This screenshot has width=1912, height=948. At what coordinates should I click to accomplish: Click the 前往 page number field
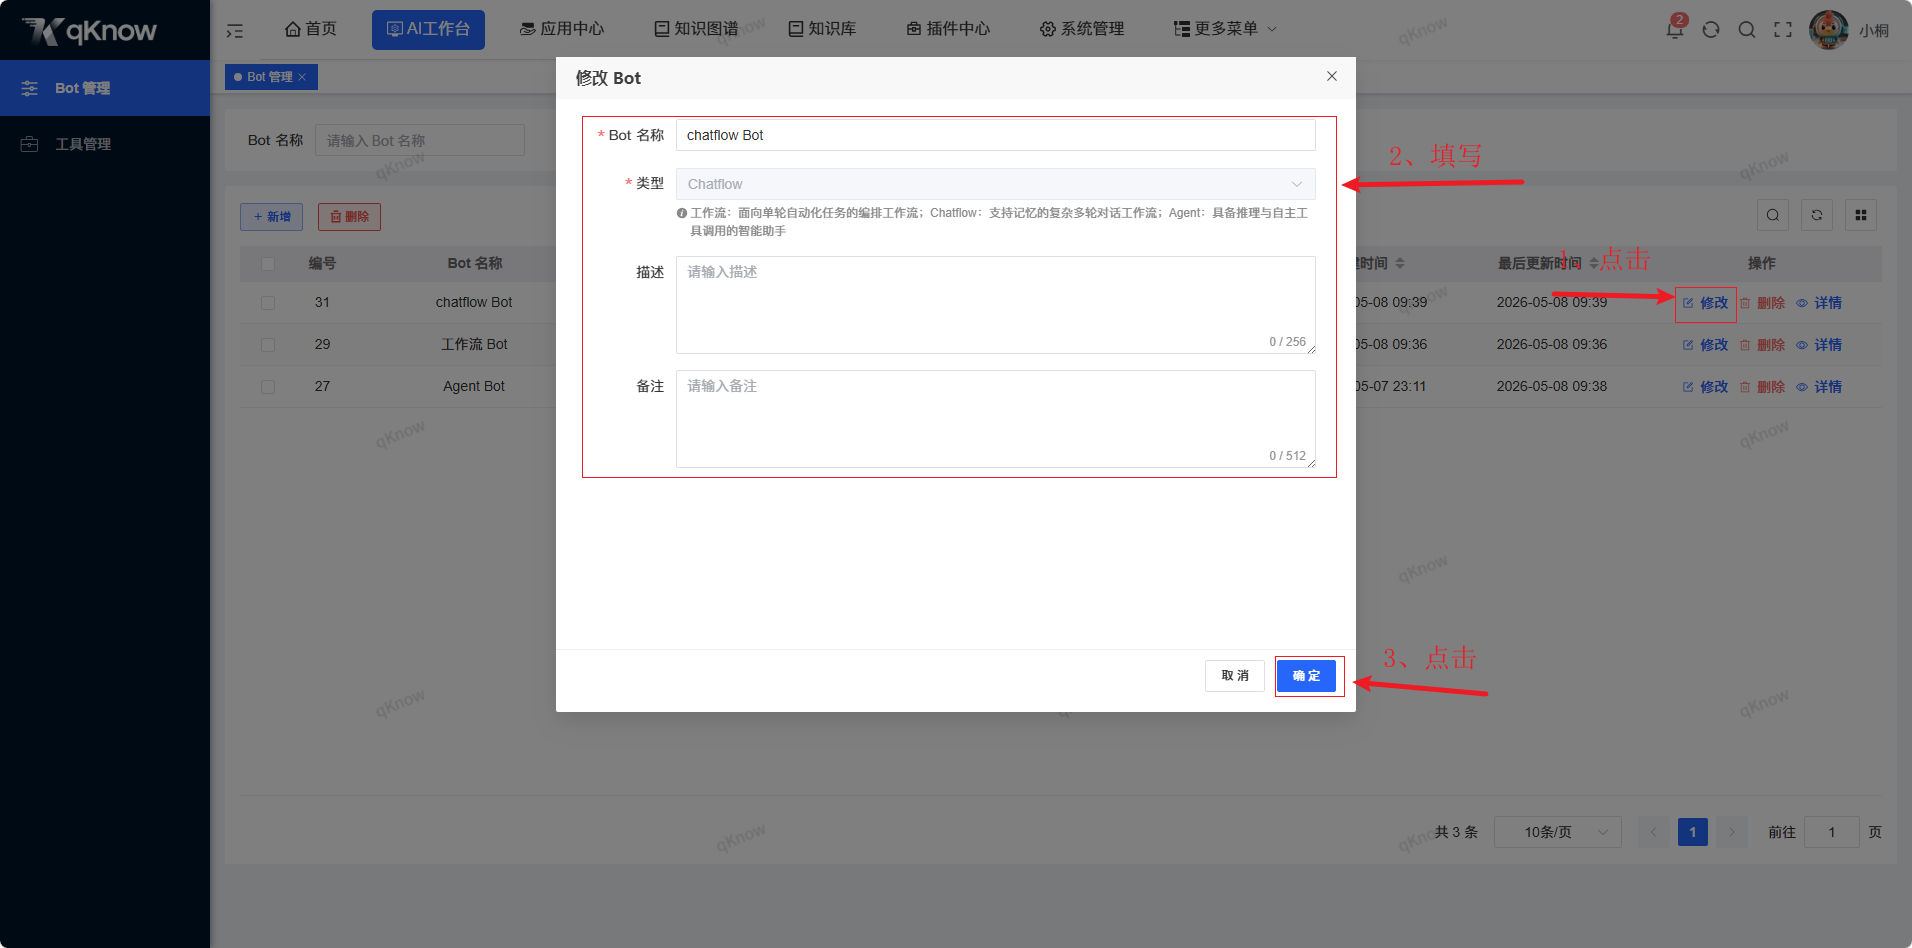[x=1831, y=832]
